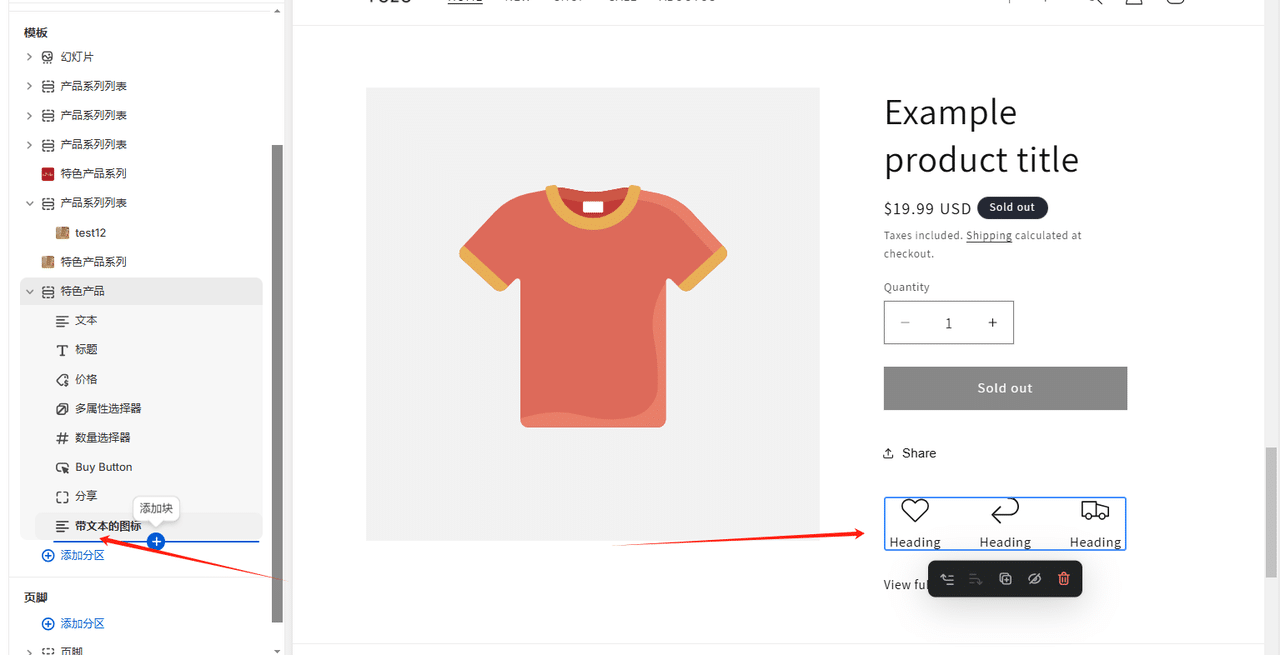Screen dimensions: 1280x655
Task: Hide block with the eye-slash icon
Action: (1034, 579)
